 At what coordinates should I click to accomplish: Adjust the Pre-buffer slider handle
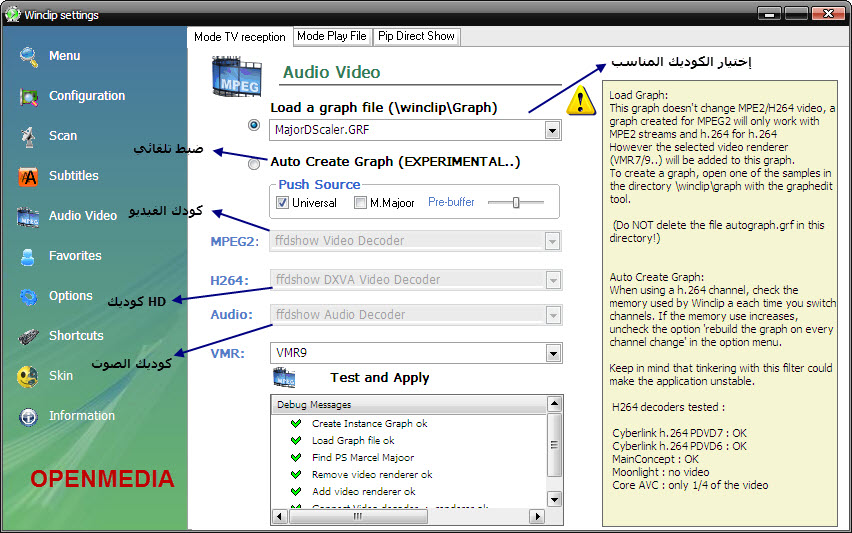point(516,203)
